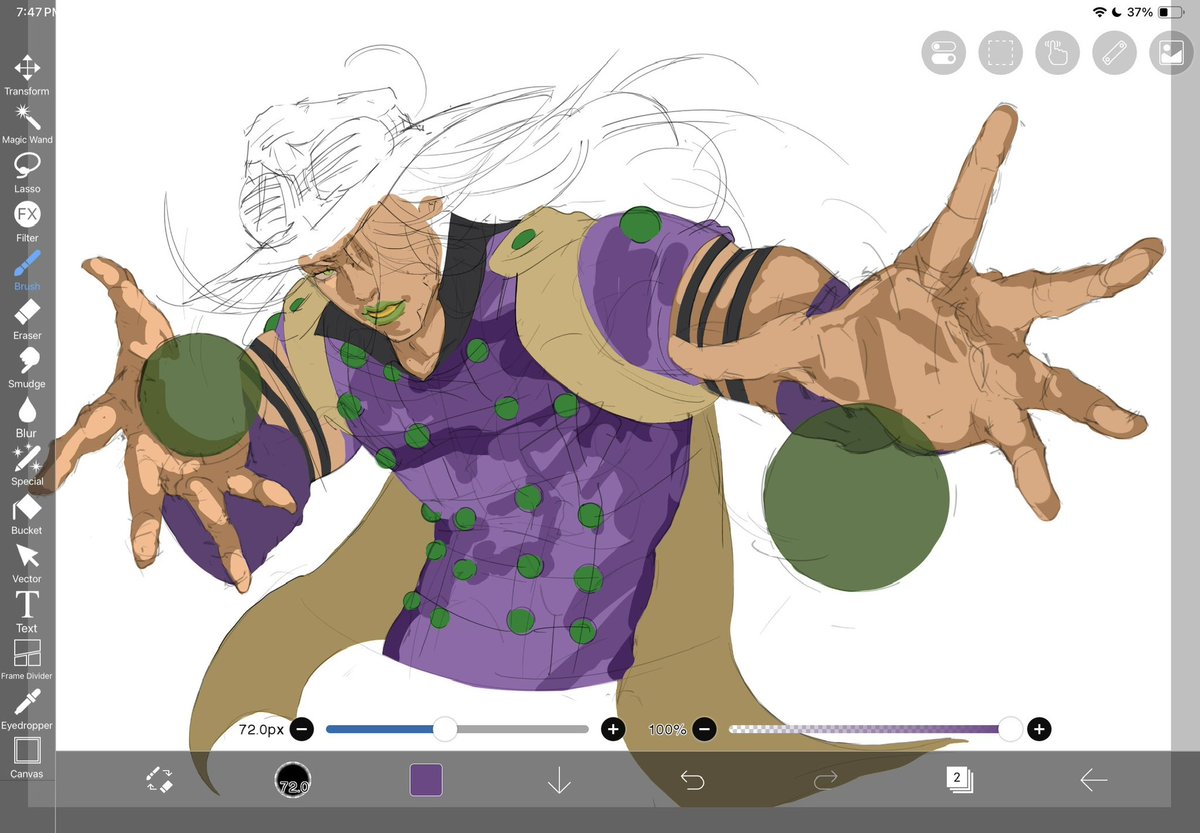1200x833 pixels.
Task: Select the Transform tool
Action: [26, 75]
